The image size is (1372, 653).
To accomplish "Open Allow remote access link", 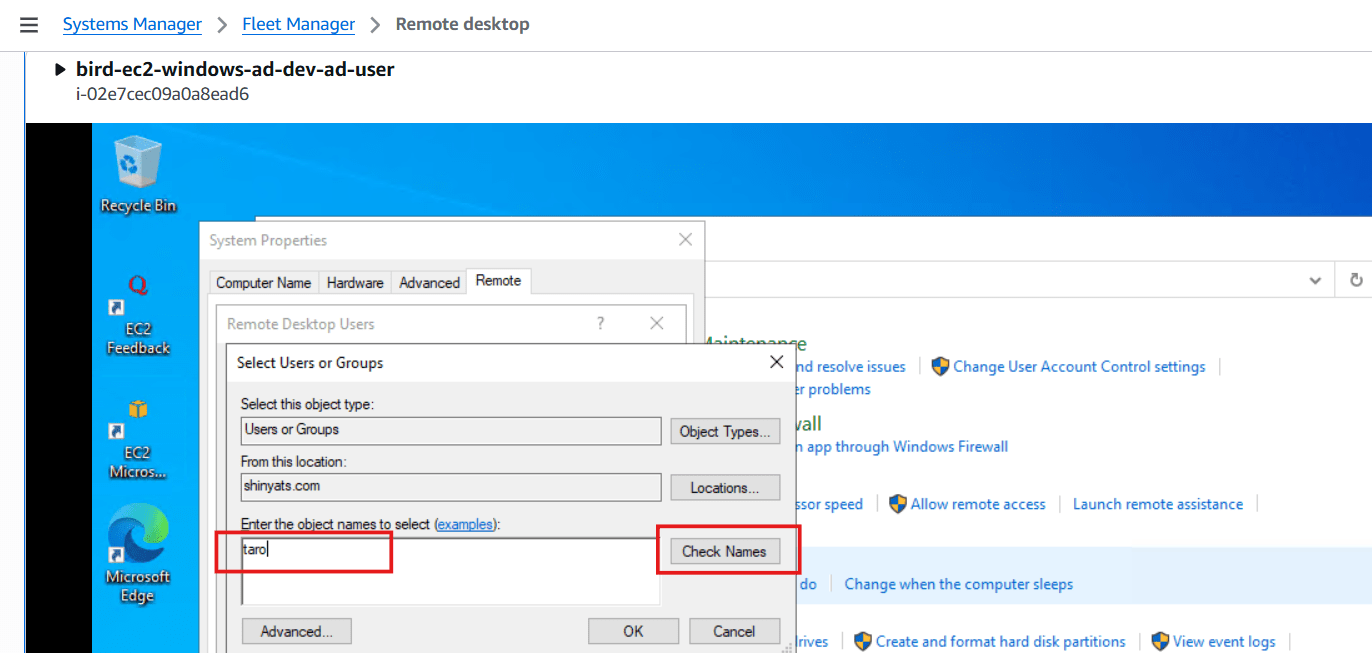I will [x=978, y=504].
